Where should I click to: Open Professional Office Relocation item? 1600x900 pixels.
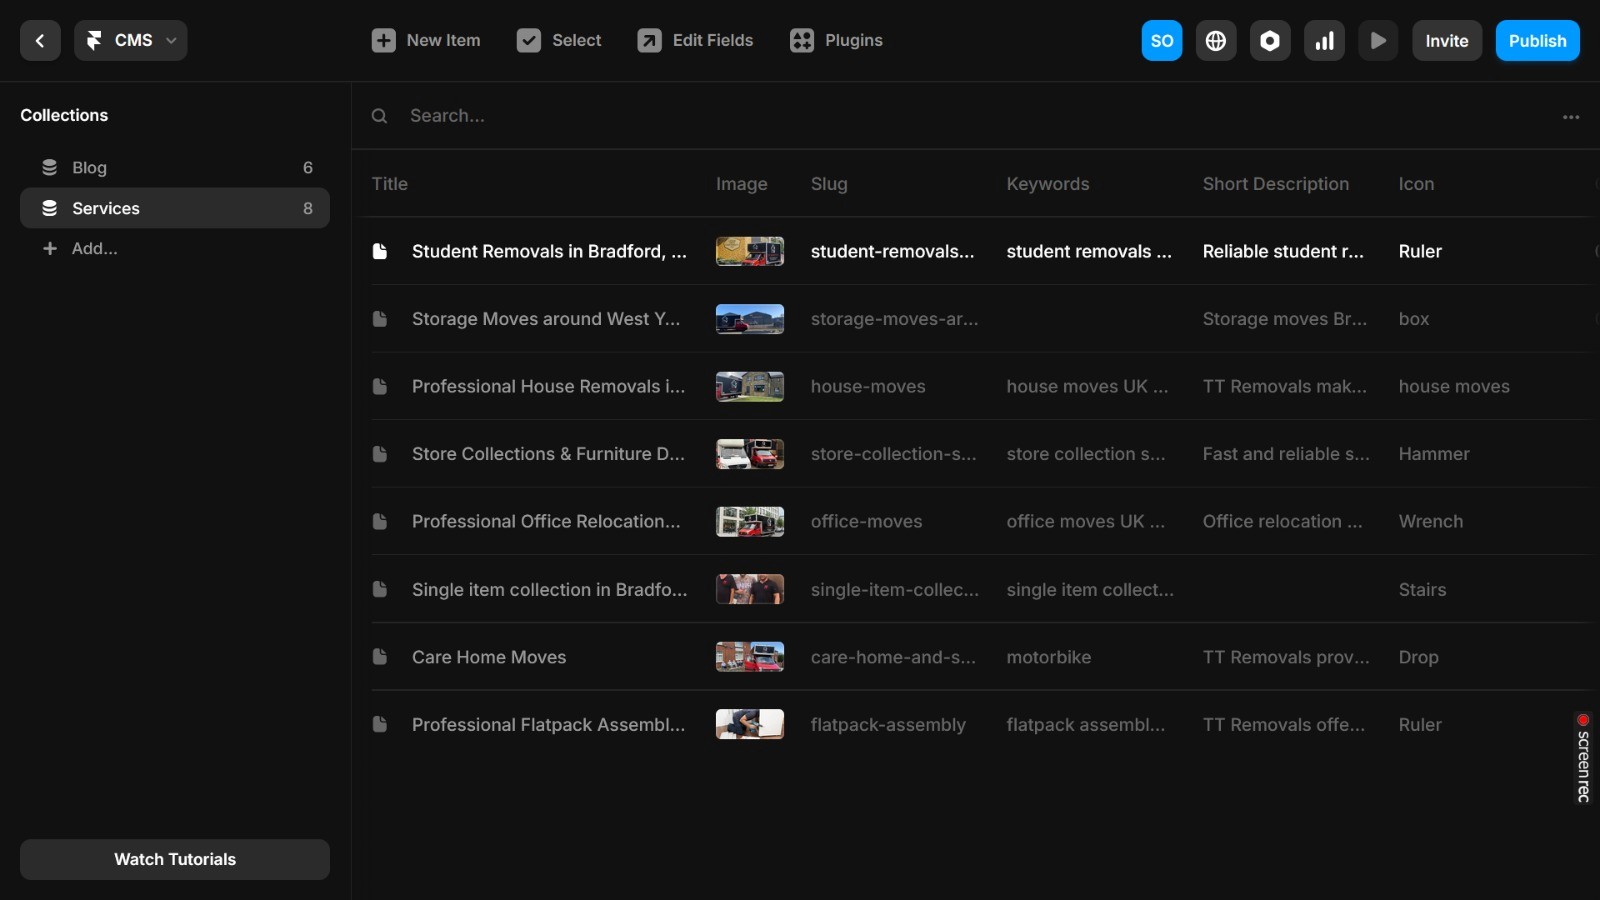[546, 521]
